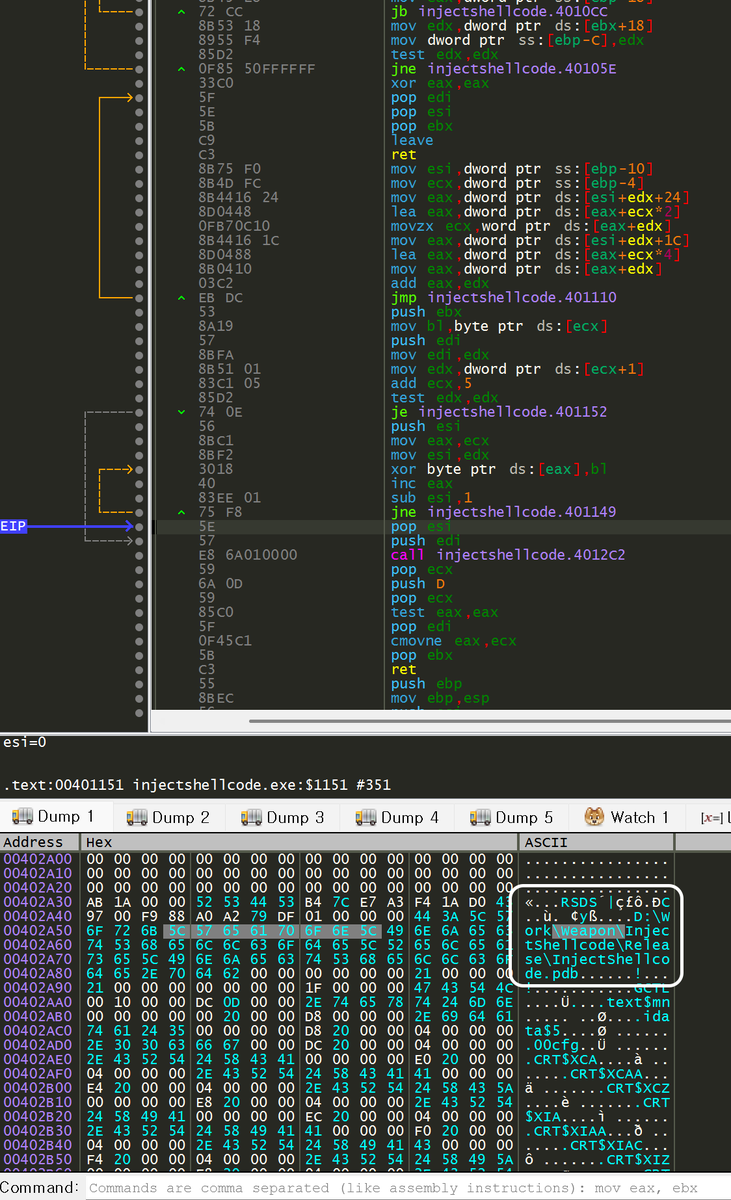
Task: Click the EIP marker in the sidebar
Action: coord(14,526)
